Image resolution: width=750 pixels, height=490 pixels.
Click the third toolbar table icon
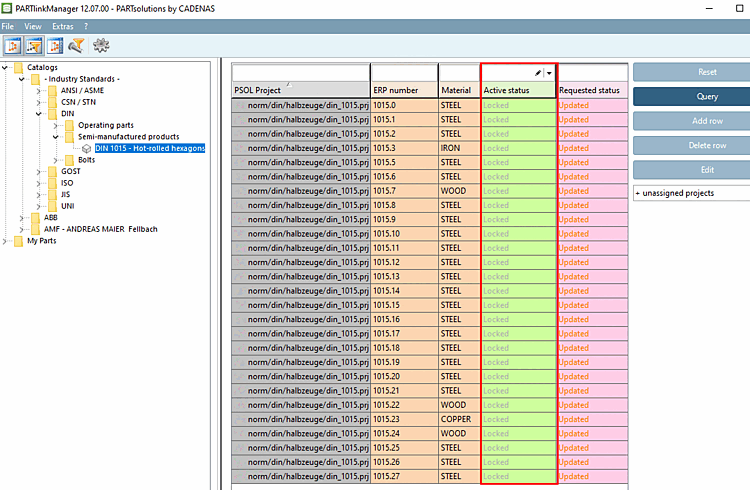[x=56, y=45]
